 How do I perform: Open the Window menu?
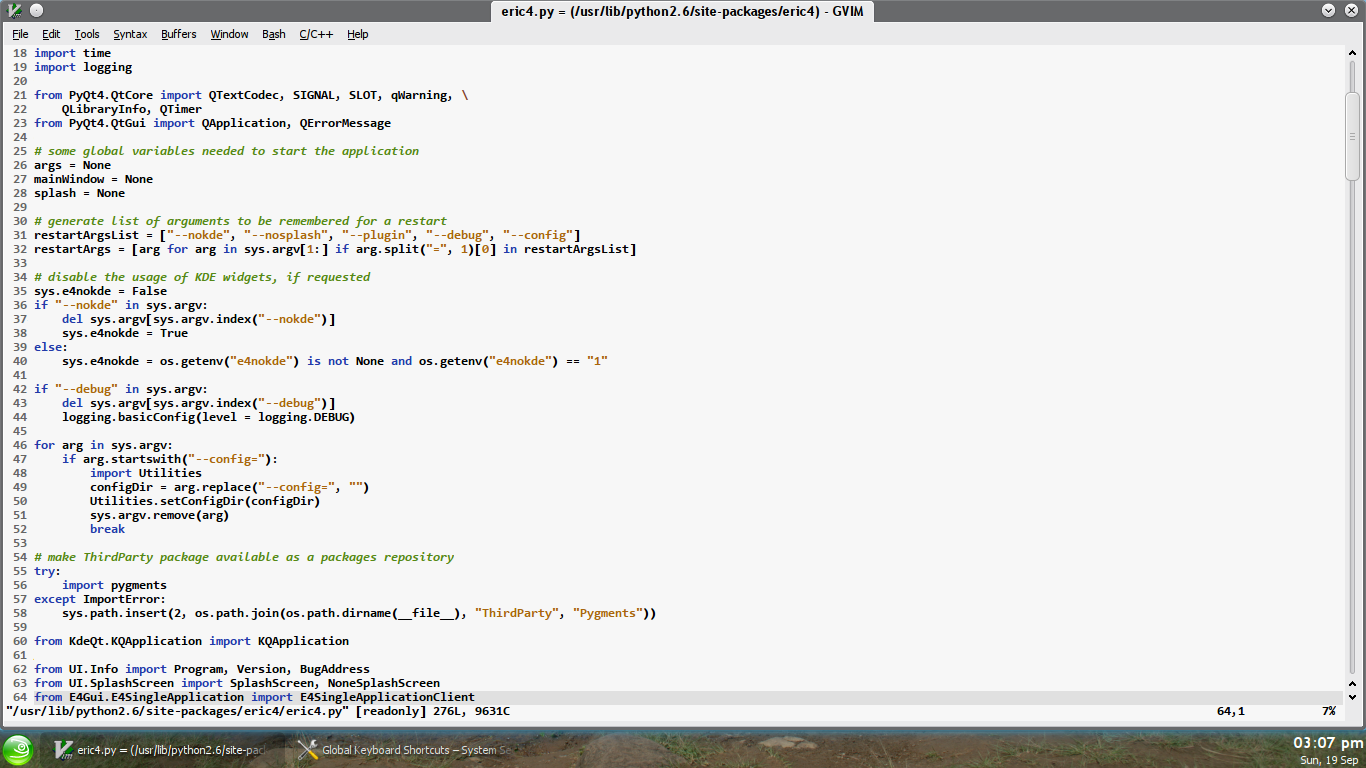(x=229, y=34)
